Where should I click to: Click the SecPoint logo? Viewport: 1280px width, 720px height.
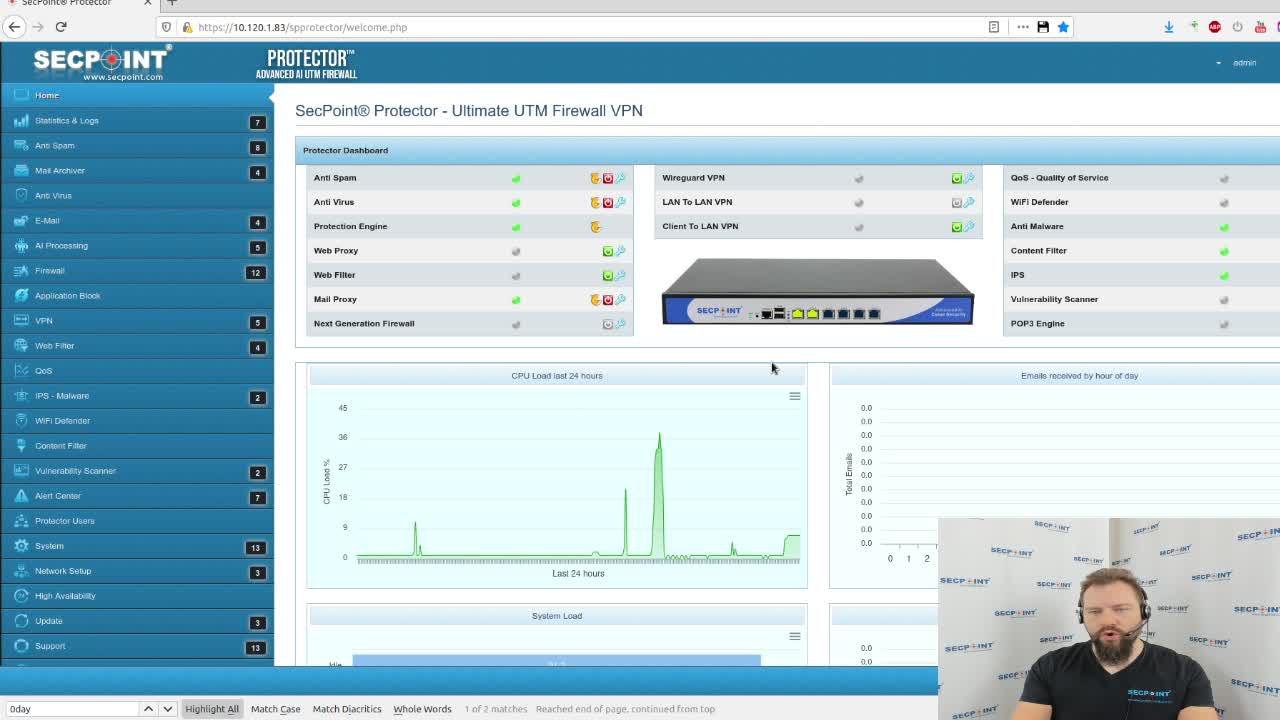point(102,63)
